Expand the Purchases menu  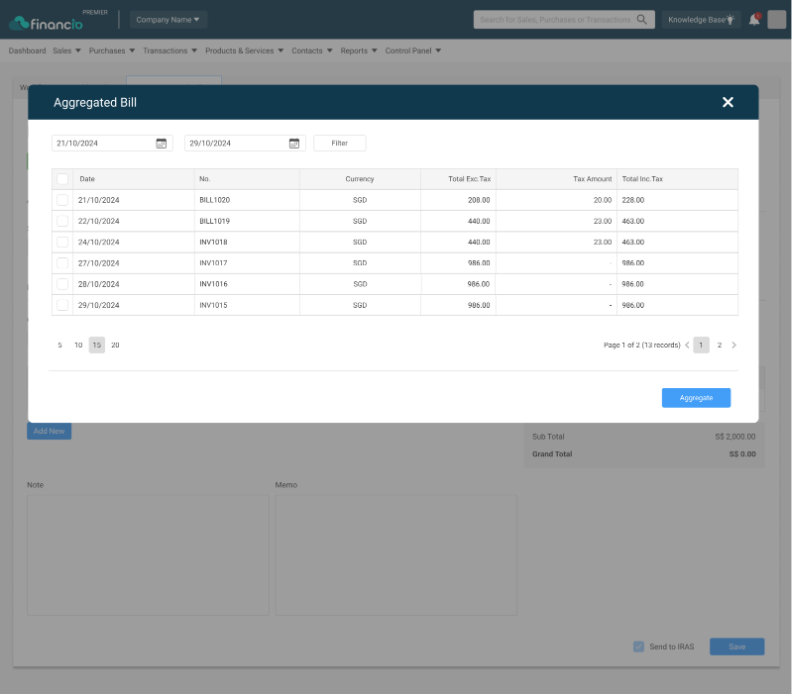pyautogui.click(x=112, y=51)
